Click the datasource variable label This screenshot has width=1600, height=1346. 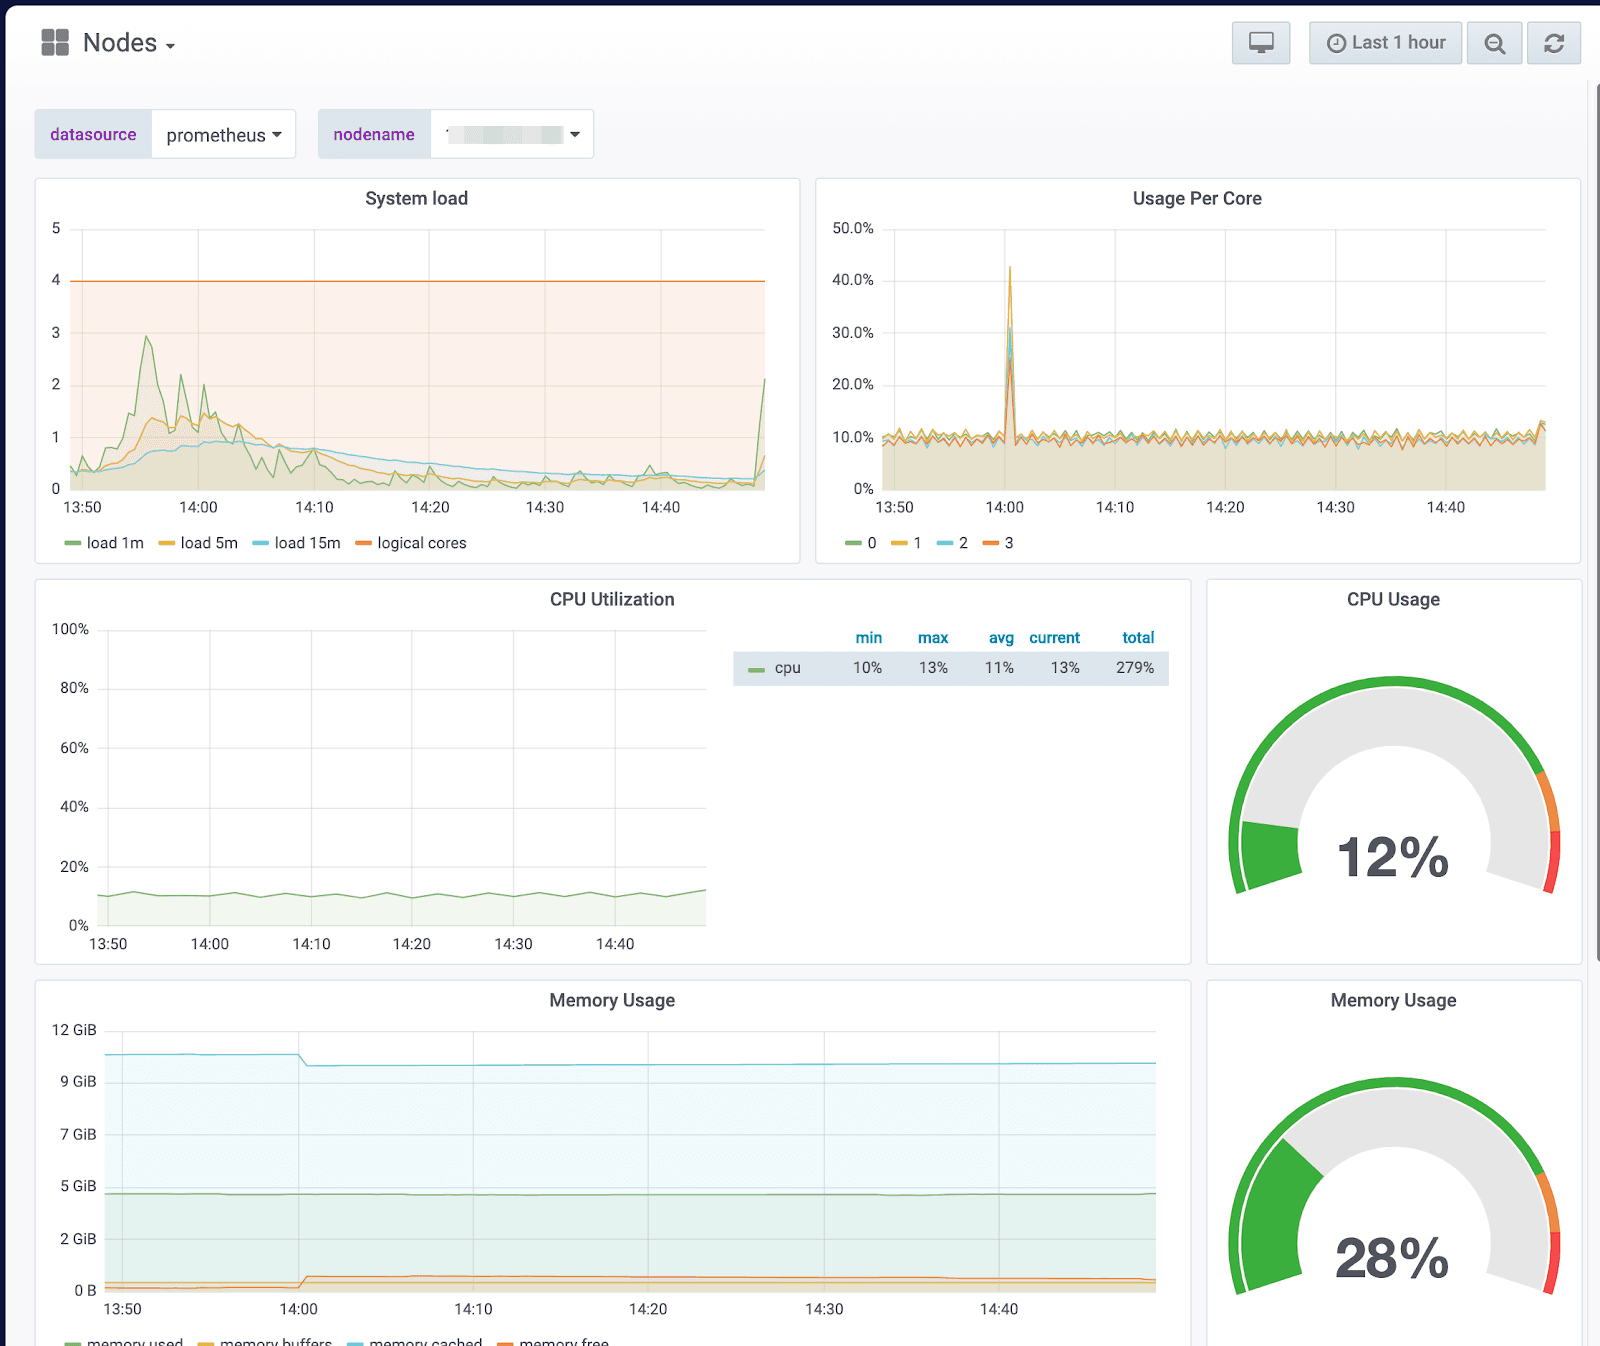93,133
